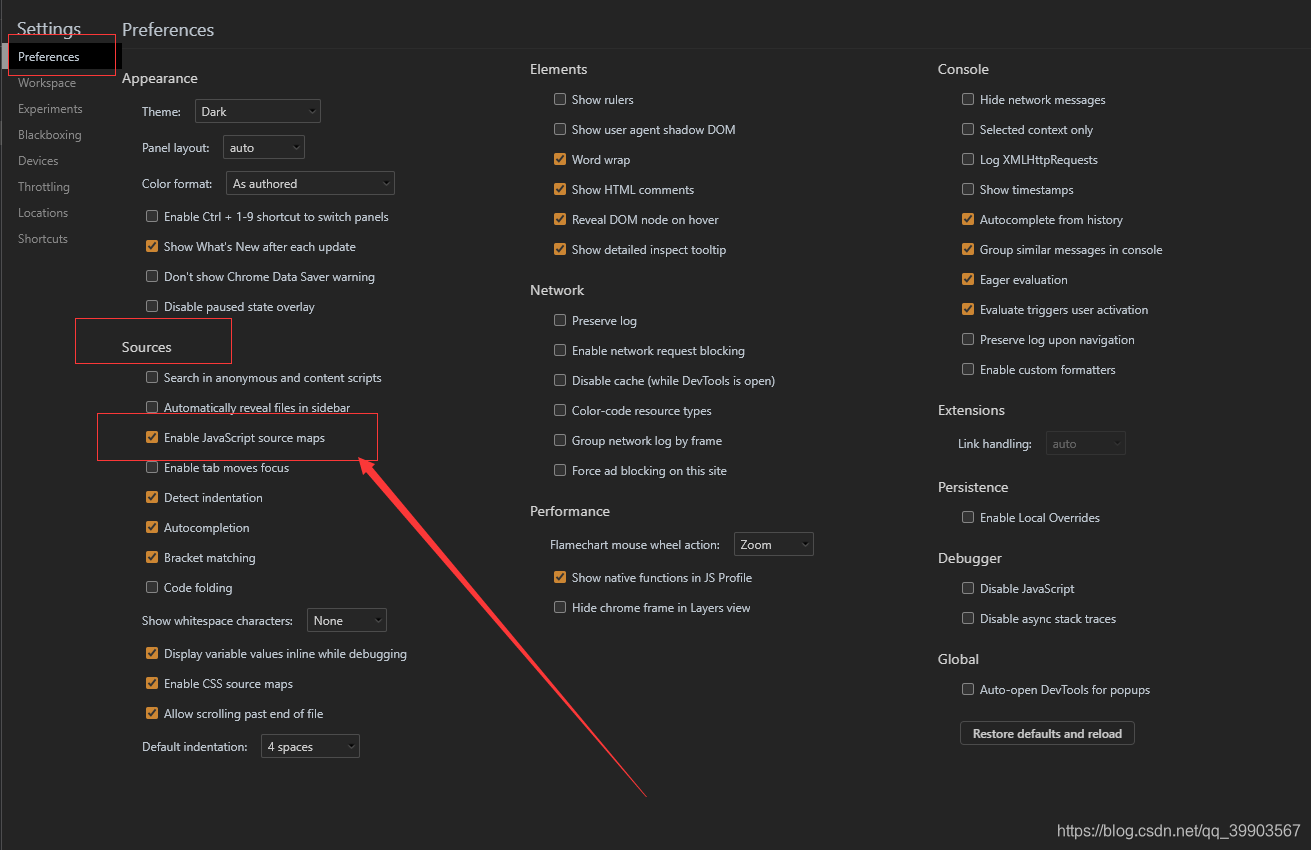Uncheck Autocomplete from history
Screen dimensions: 1311x850
[x=968, y=219]
